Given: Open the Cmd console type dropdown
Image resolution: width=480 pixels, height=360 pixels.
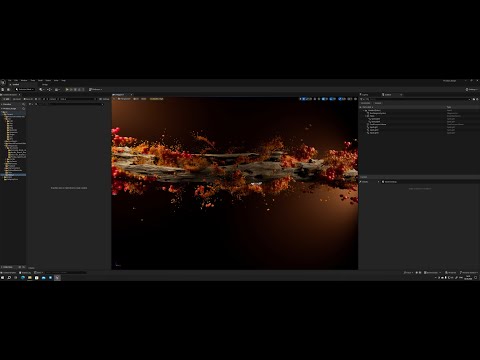Looking at the screenshot, I should pyautogui.click(x=39, y=273).
